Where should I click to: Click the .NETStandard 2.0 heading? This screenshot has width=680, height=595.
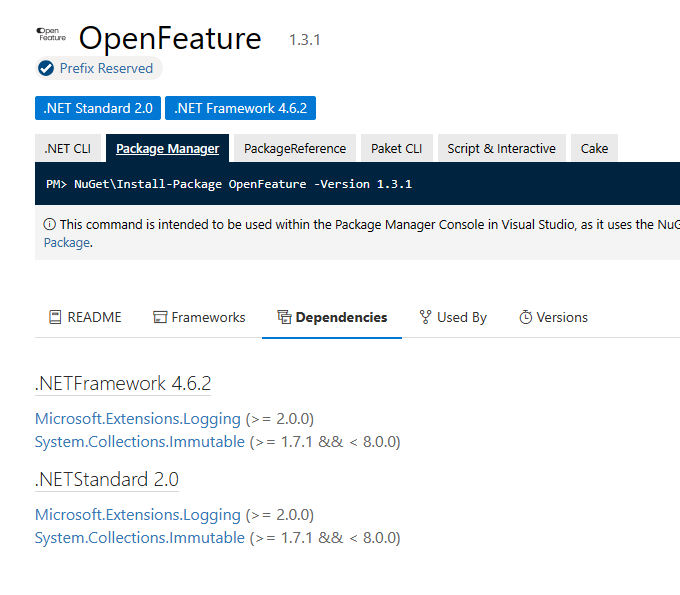(x=107, y=479)
